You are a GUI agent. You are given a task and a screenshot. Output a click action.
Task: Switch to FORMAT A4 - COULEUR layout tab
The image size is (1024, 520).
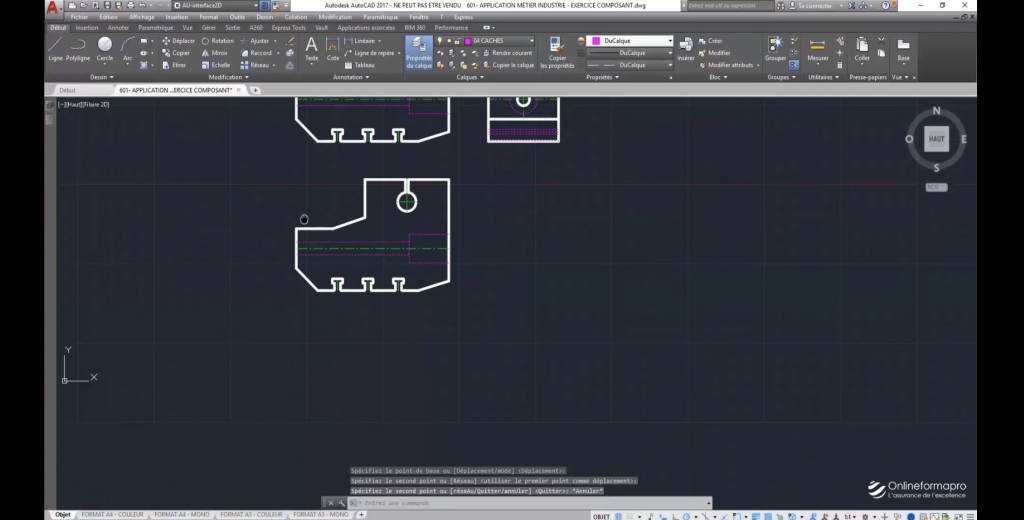tap(112, 515)
